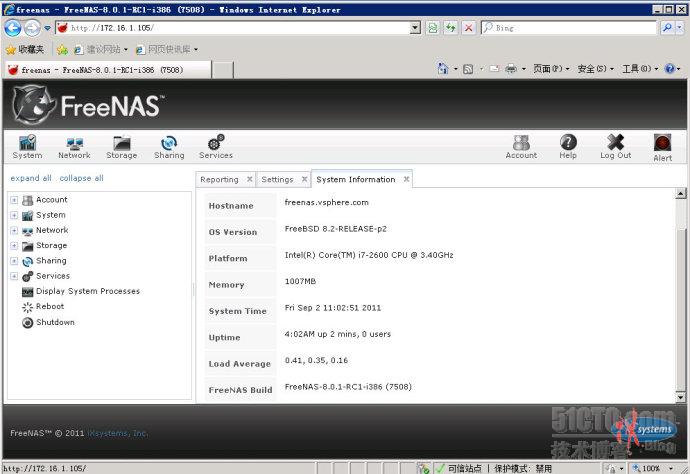Click the browser Print icon
Image resolution: width=690 pixels, height=474 pixels.
pos(511,69)
